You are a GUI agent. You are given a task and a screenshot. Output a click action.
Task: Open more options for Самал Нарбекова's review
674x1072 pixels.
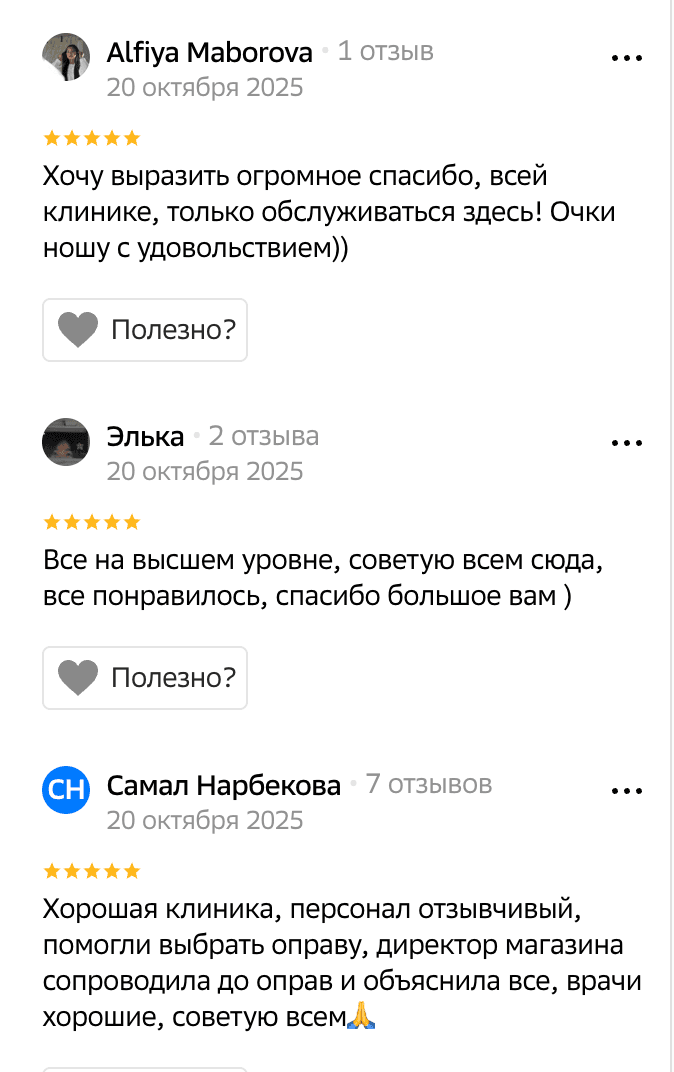[x=626, y=791]
